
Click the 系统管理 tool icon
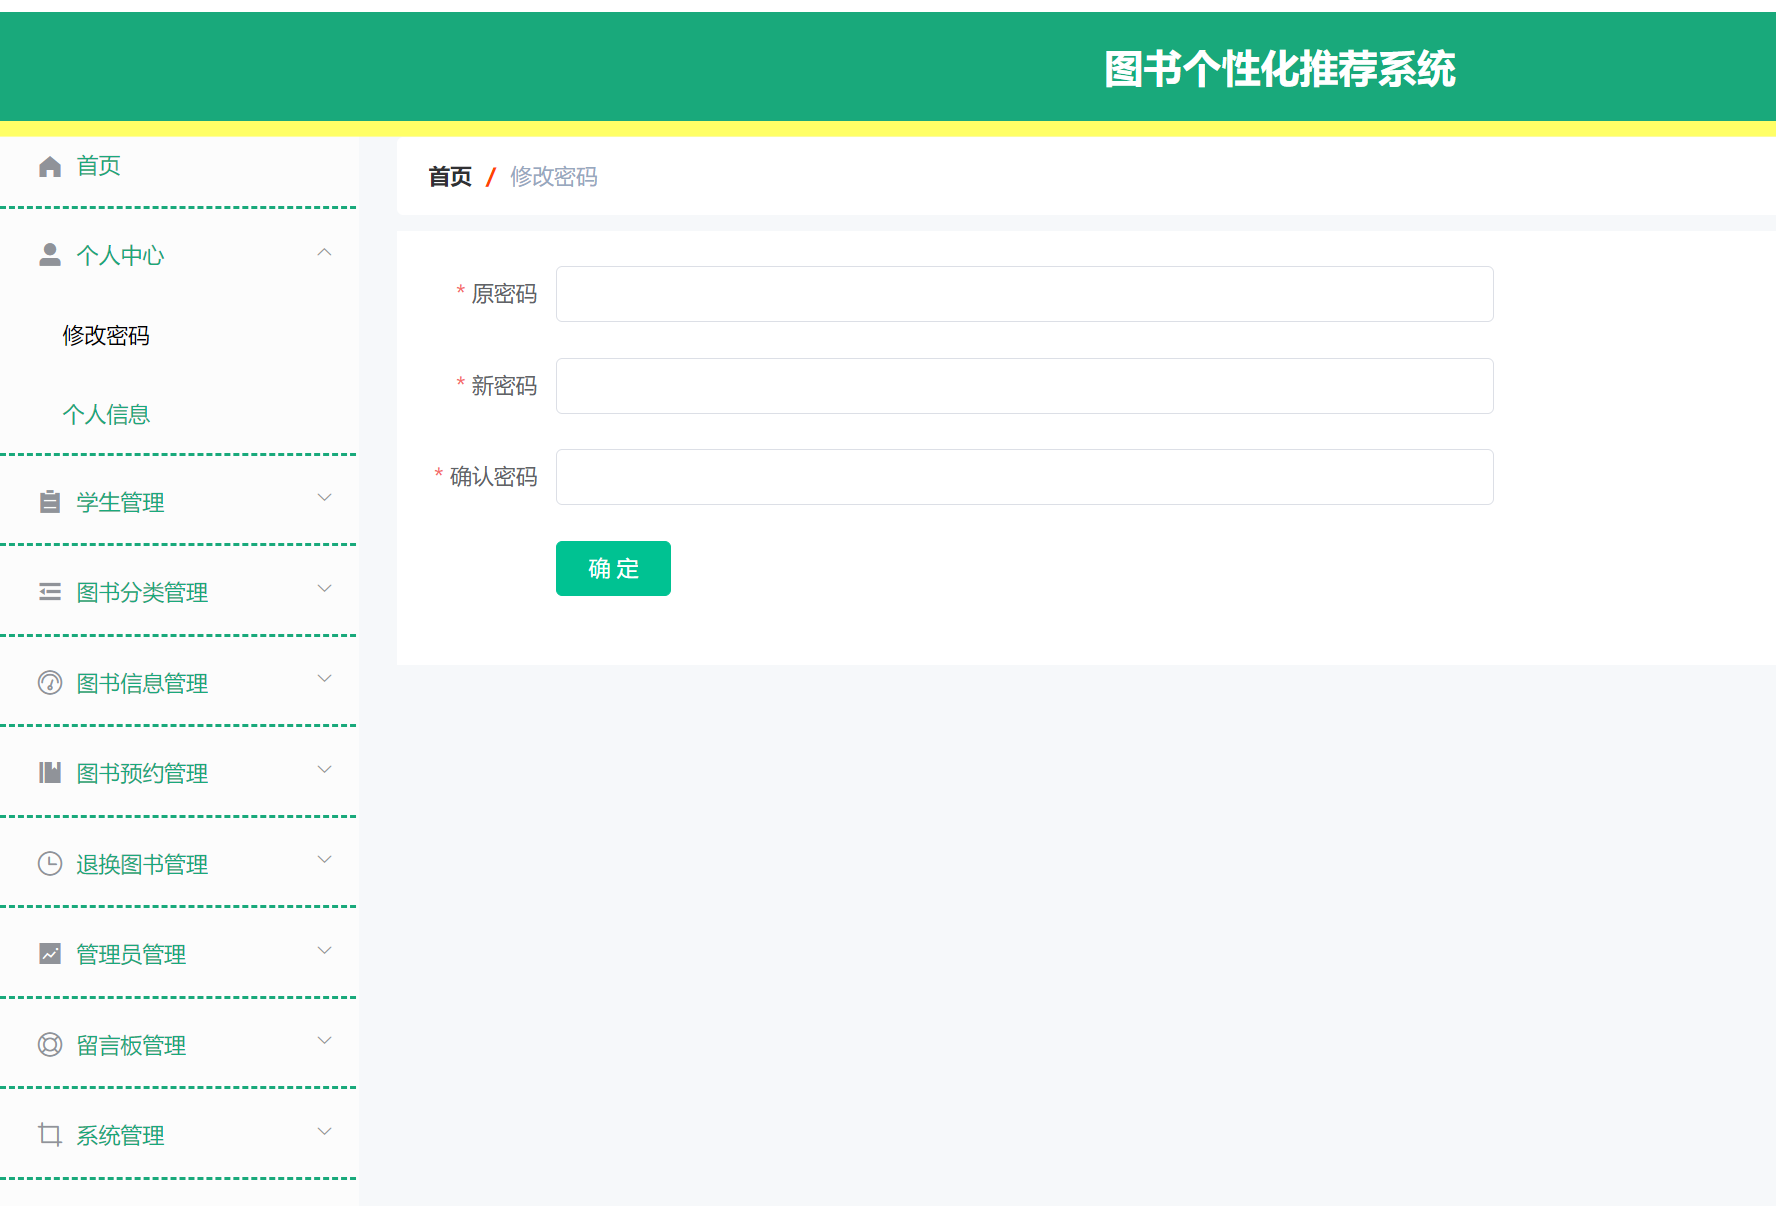point(50,1134)
